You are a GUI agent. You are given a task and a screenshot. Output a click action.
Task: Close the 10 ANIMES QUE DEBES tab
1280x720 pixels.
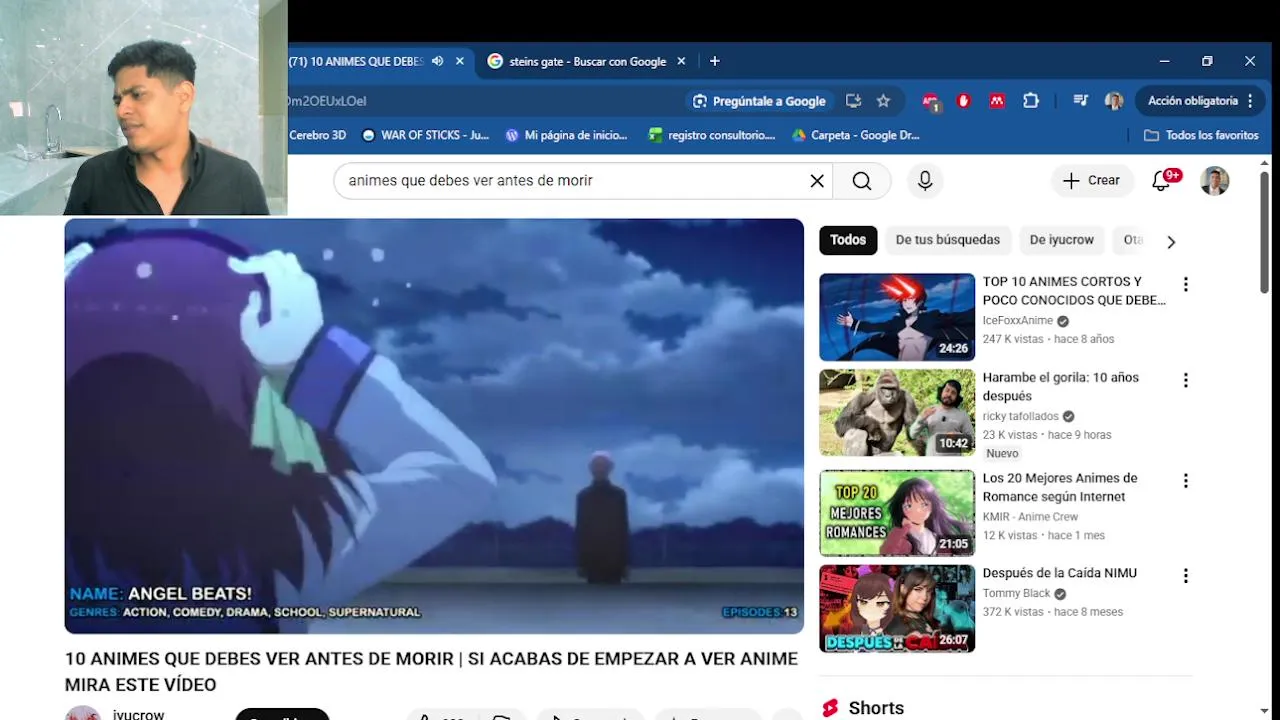(460, 61)
